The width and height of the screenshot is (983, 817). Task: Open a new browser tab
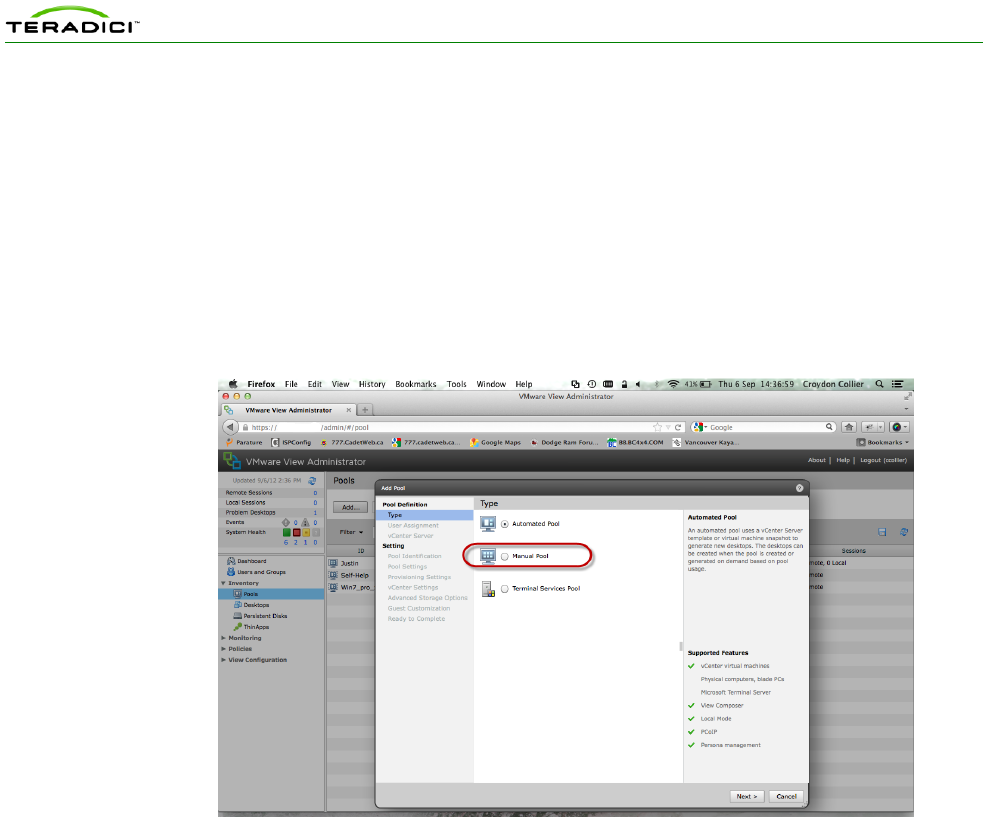click(365, 410)
